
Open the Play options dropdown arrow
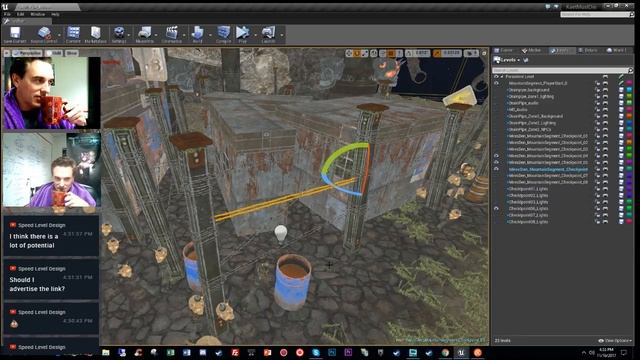point(256,35)
